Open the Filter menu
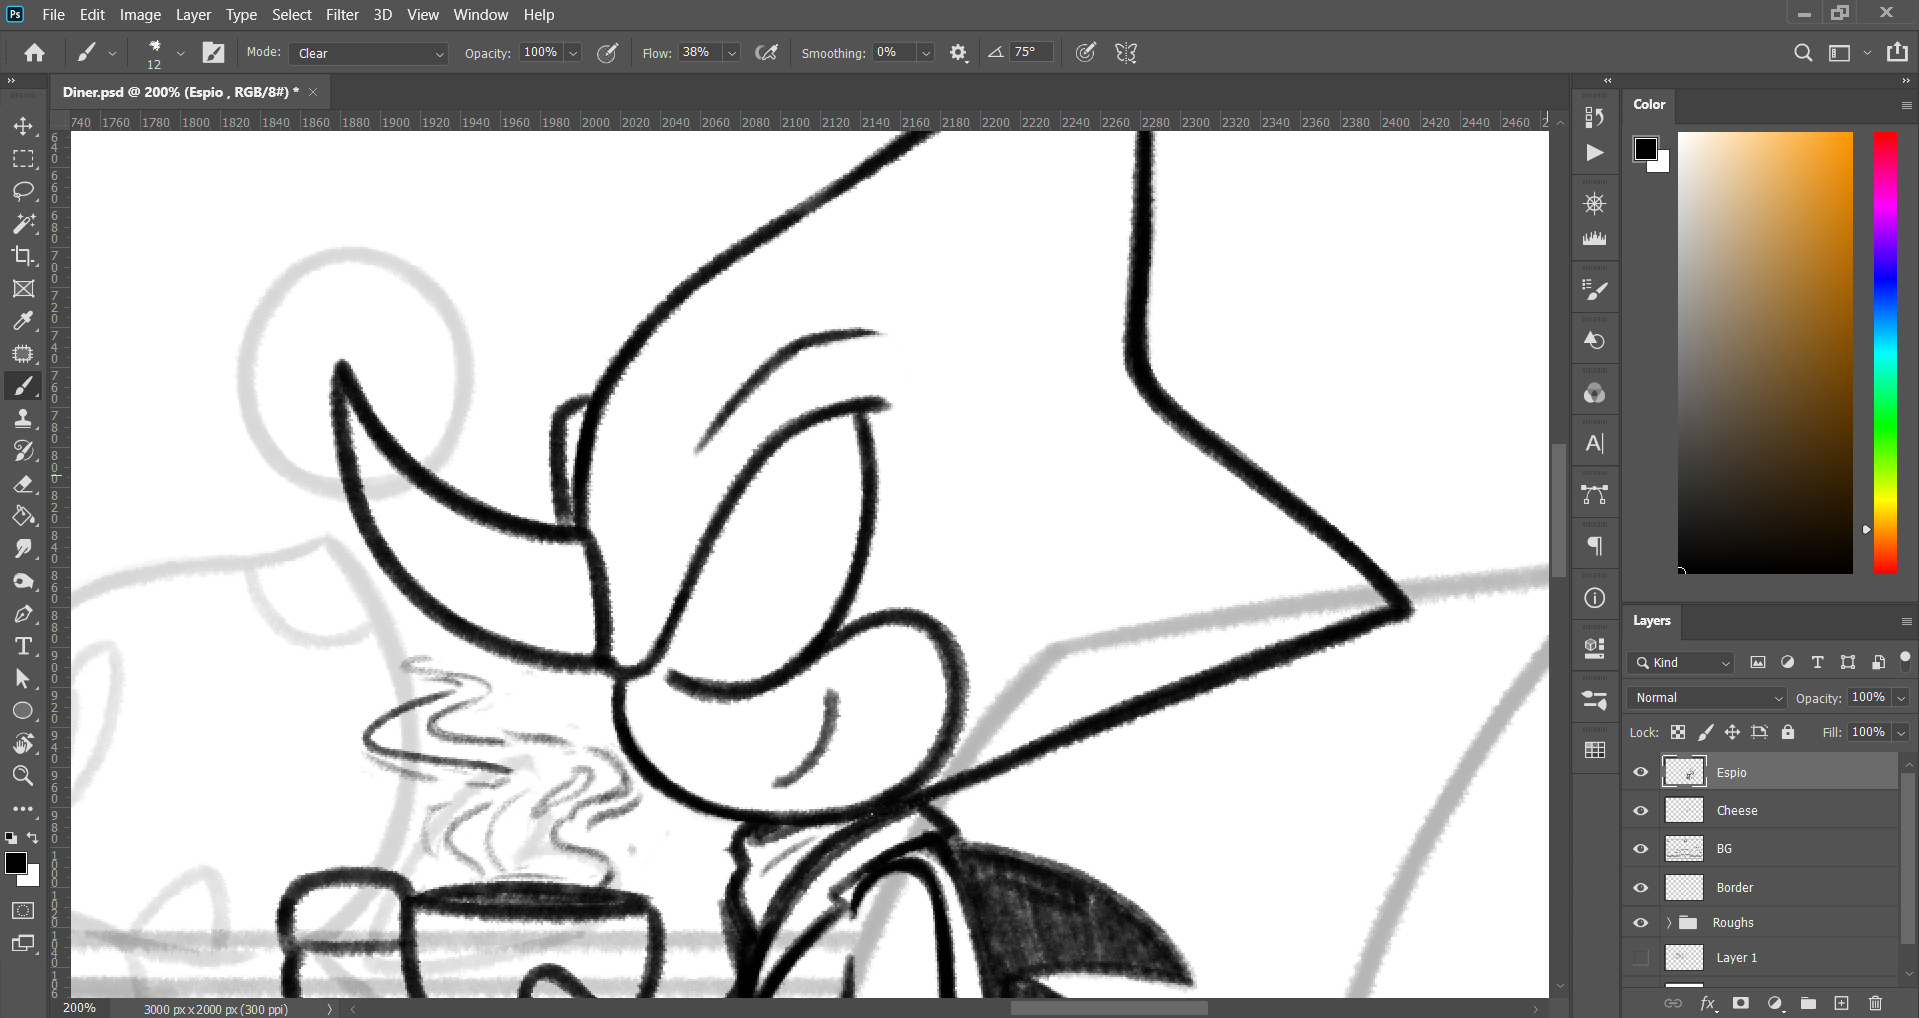The height and width of the screenshot is (1018, 1919). click(x=341, y=15)
